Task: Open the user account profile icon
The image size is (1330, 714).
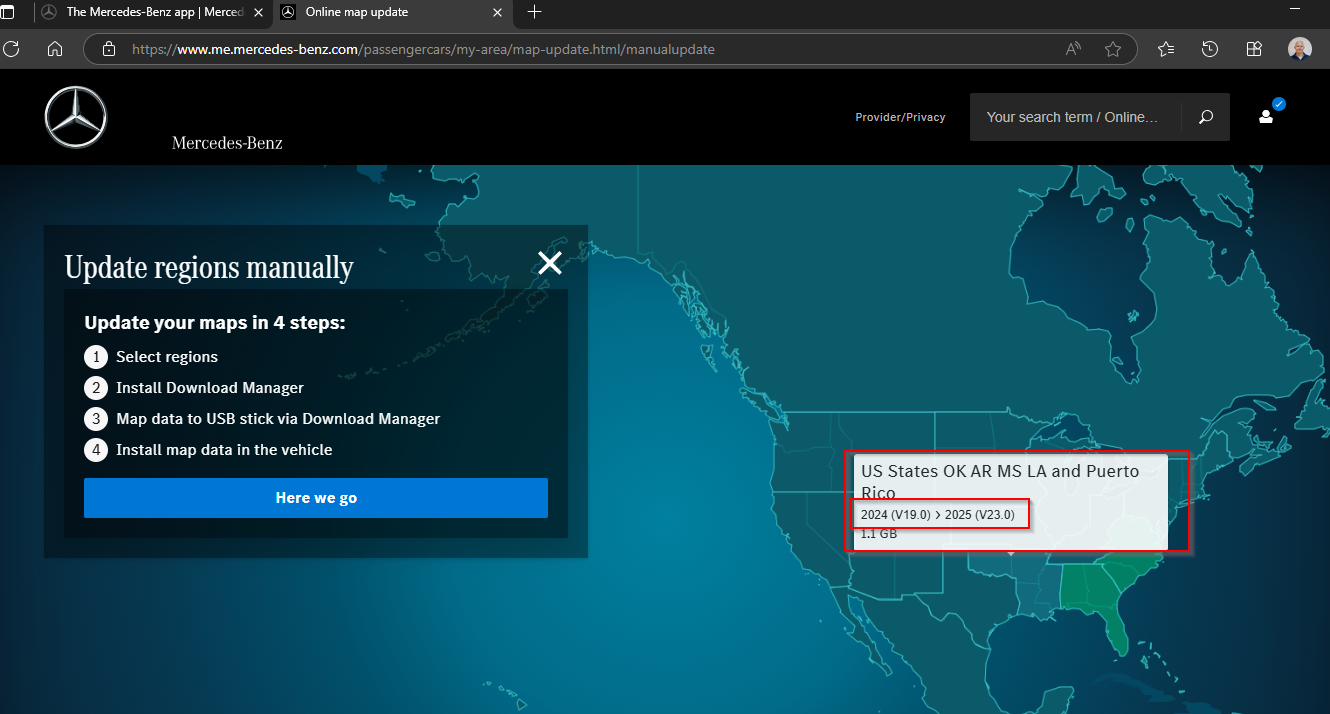Action: click(1266, 117)
